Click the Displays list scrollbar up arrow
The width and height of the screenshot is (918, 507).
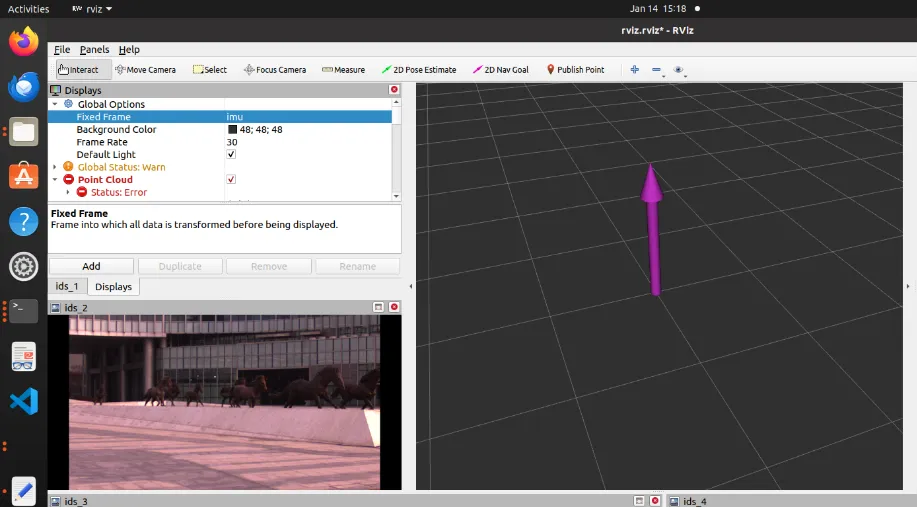396,102
